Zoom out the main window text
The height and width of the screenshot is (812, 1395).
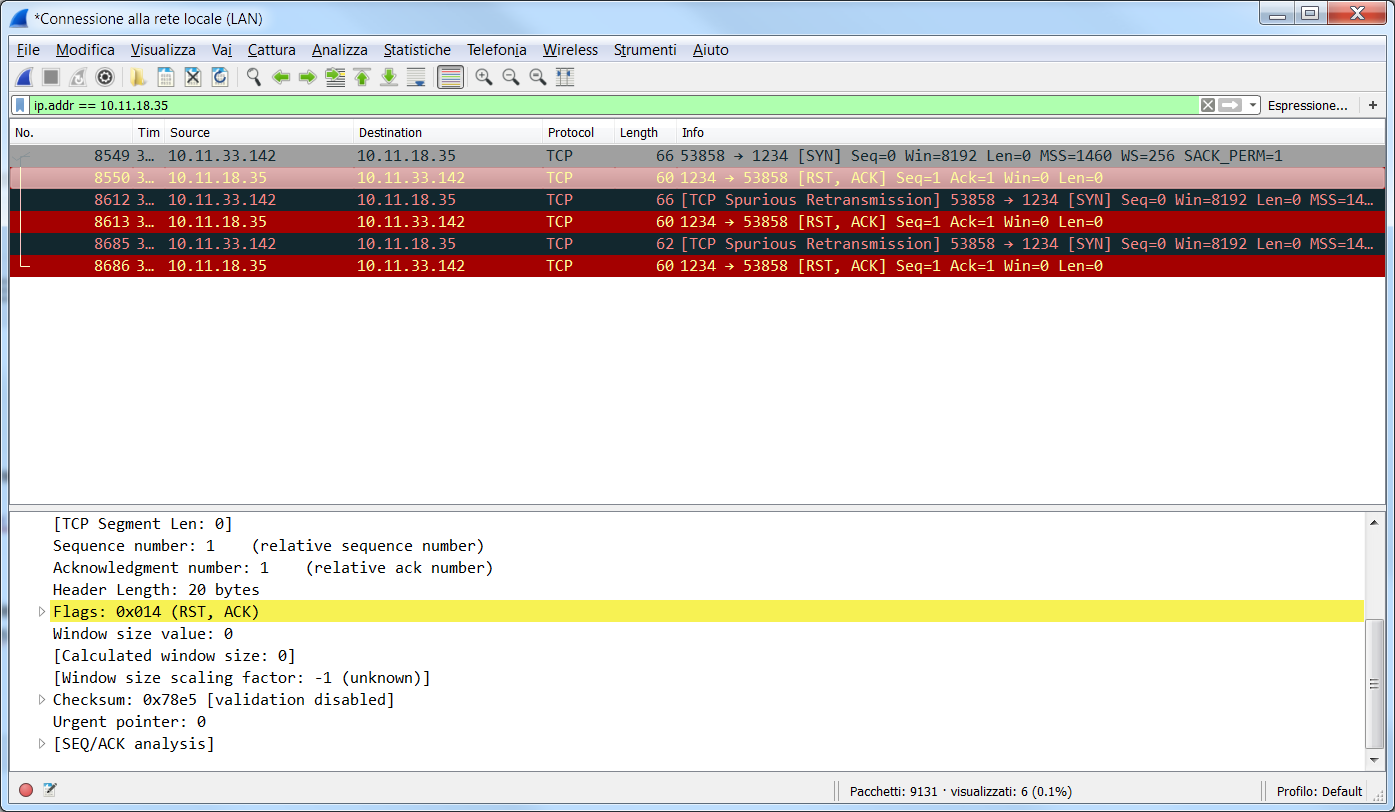[511, 77]
